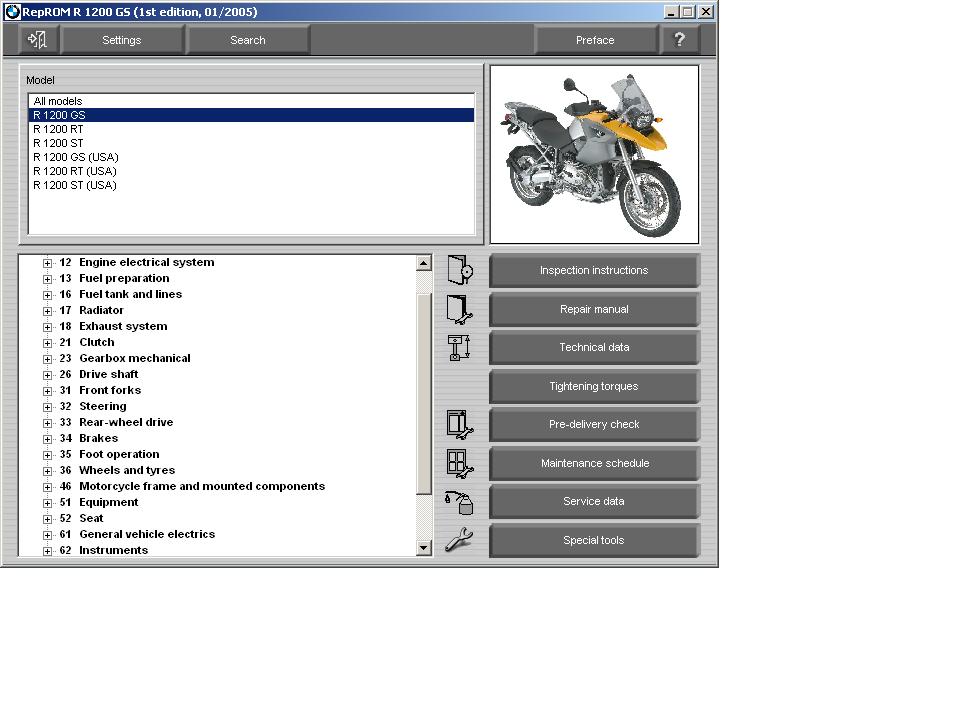Open the Preface button
Image resolution: width=960 pixels, height=723 pixels.
[x=595, y=40]
